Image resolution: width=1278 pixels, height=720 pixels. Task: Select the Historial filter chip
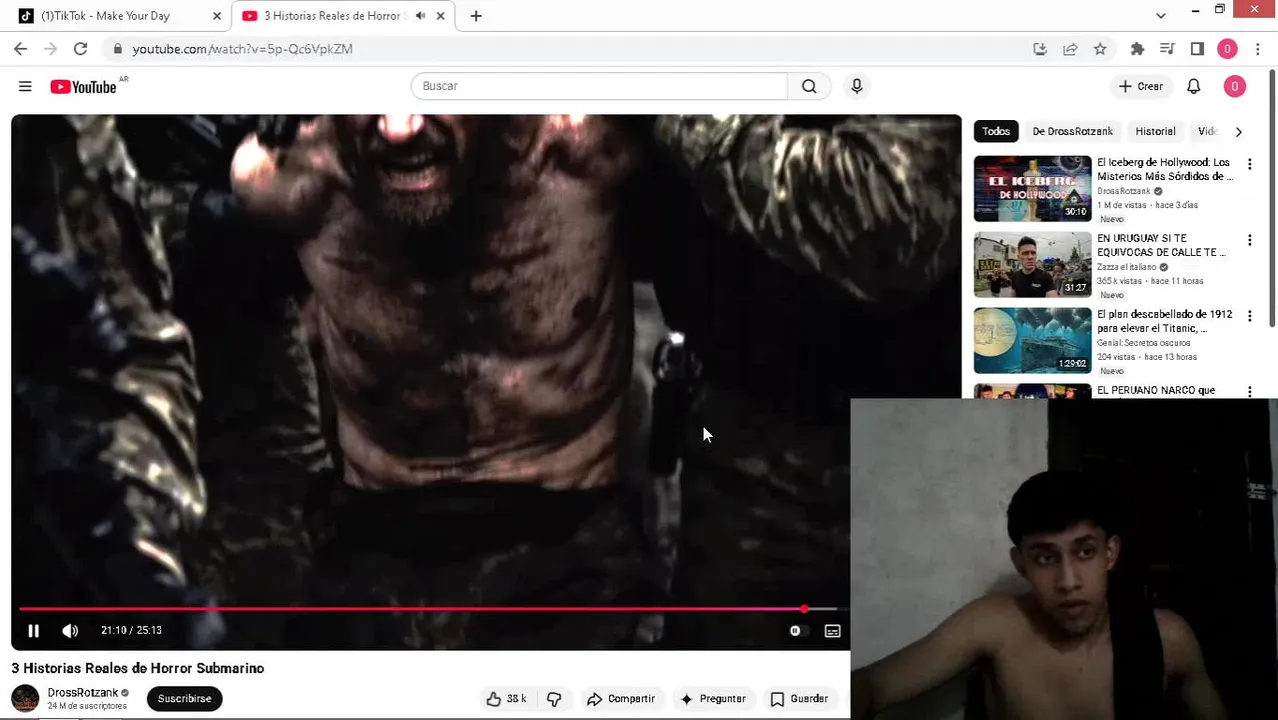click(1155, 131)
